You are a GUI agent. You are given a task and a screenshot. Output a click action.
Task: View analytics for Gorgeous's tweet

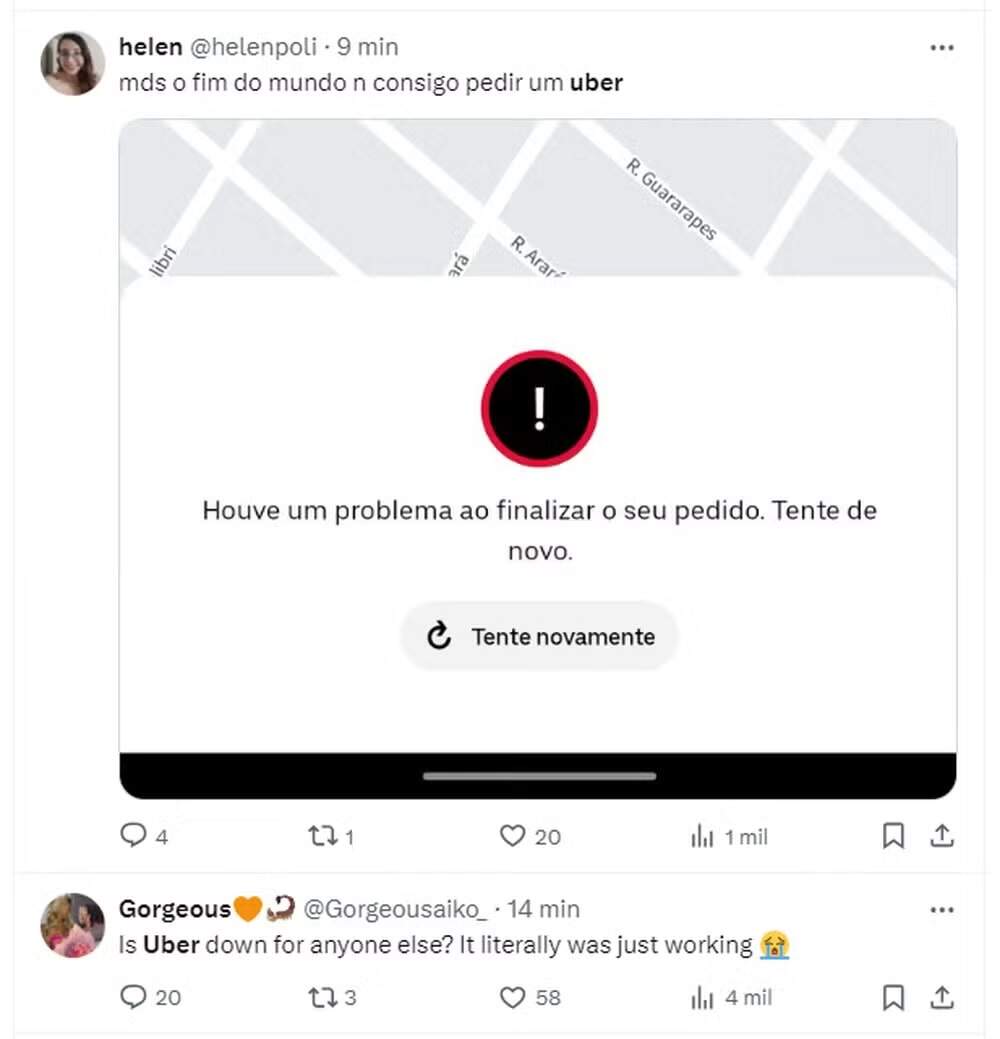[x=702, y=997]
